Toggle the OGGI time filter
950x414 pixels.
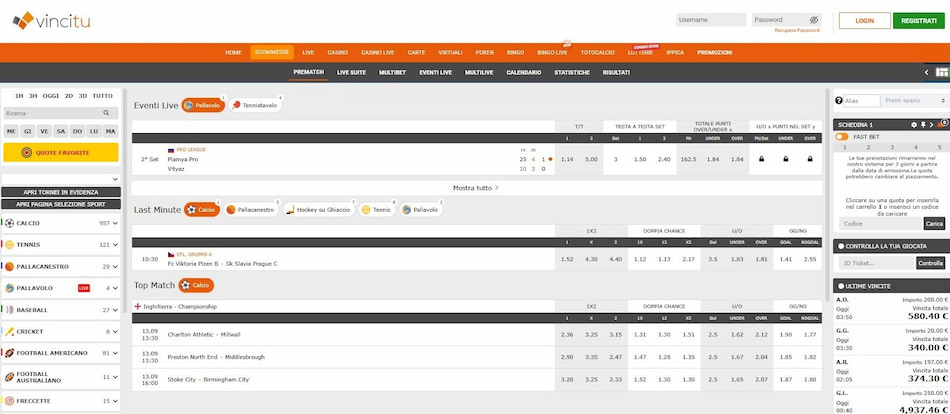click(x=52, y=96)
